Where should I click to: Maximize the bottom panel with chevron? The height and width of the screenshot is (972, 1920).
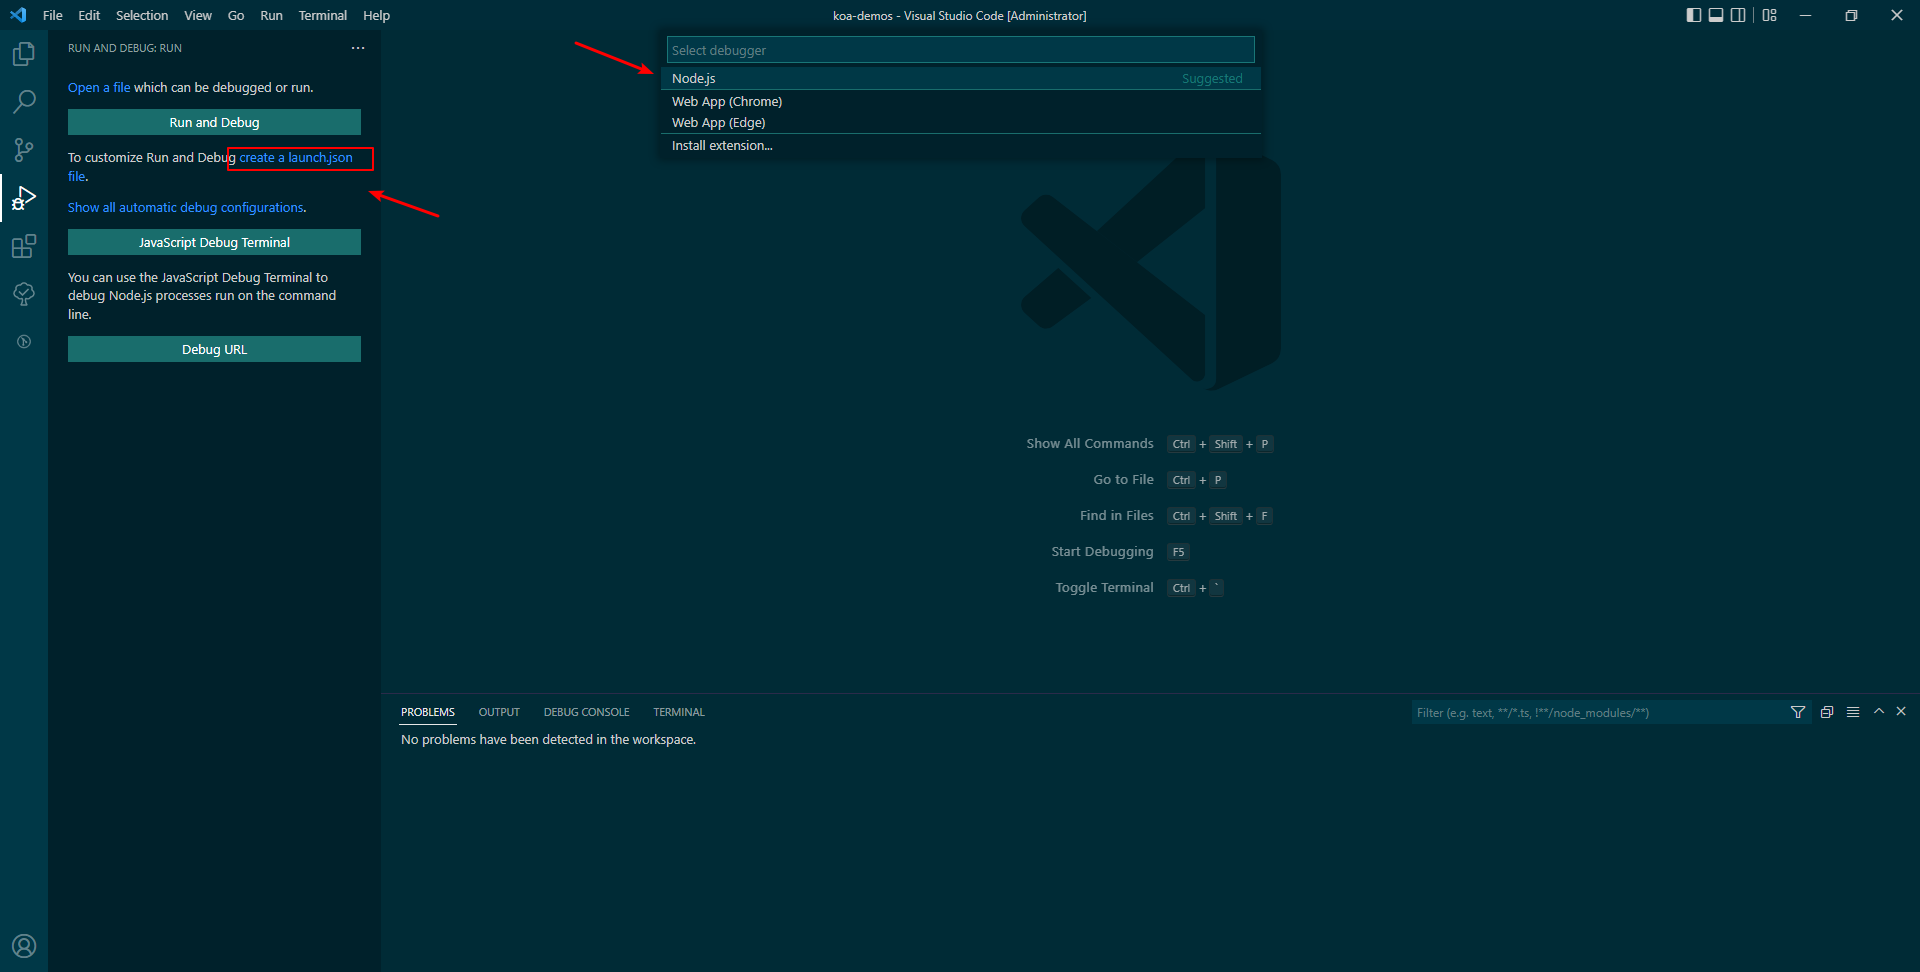pyautogui.click(x=1879, y=711)
